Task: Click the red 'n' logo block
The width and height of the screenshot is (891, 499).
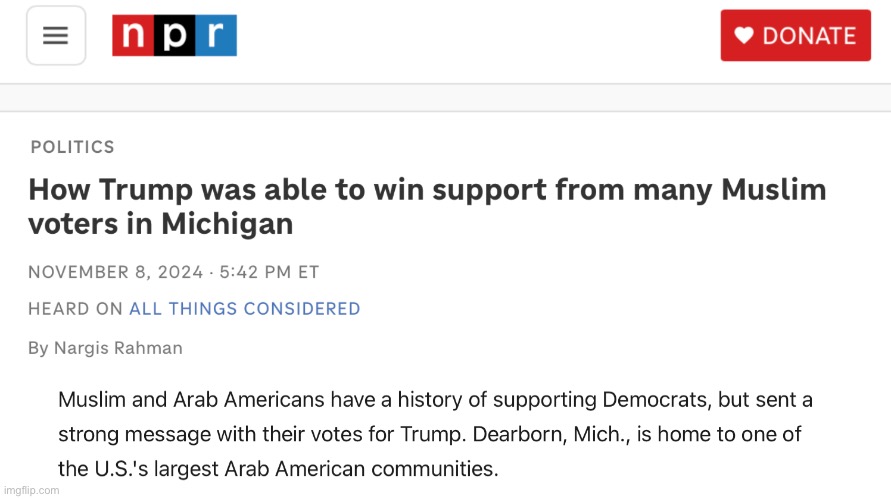Action: (x=133, y=36)
